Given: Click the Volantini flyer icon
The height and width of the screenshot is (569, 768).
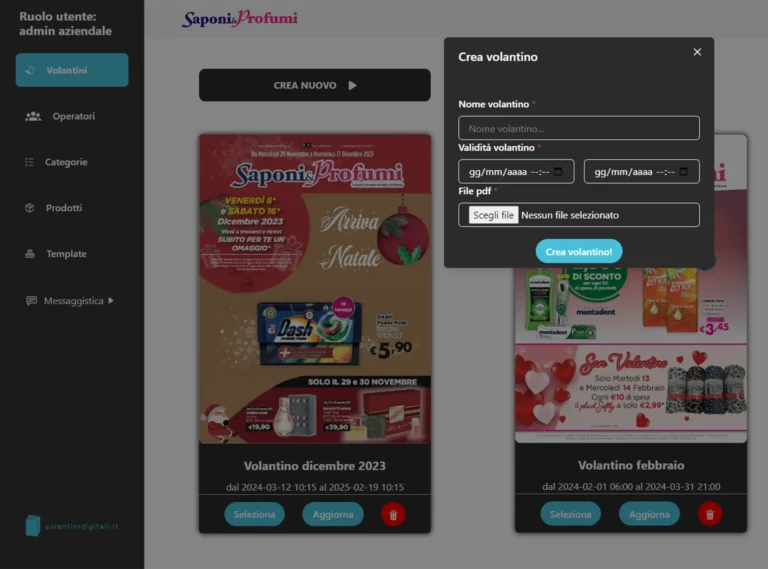Looking at the screenshot, I should pos(30,70).
